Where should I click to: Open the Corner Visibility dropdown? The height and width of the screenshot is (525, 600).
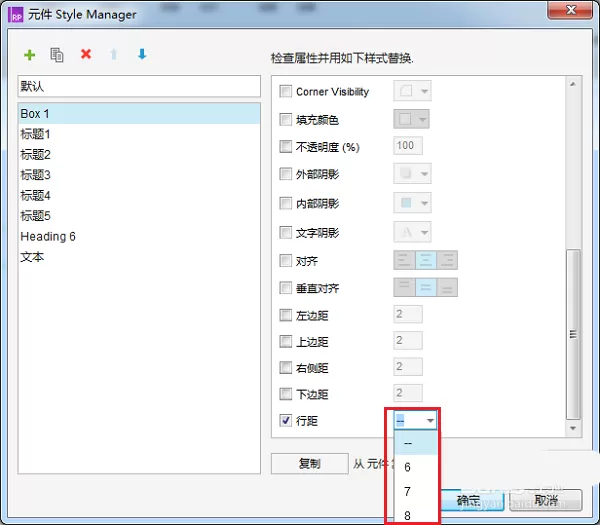[412, 91]
